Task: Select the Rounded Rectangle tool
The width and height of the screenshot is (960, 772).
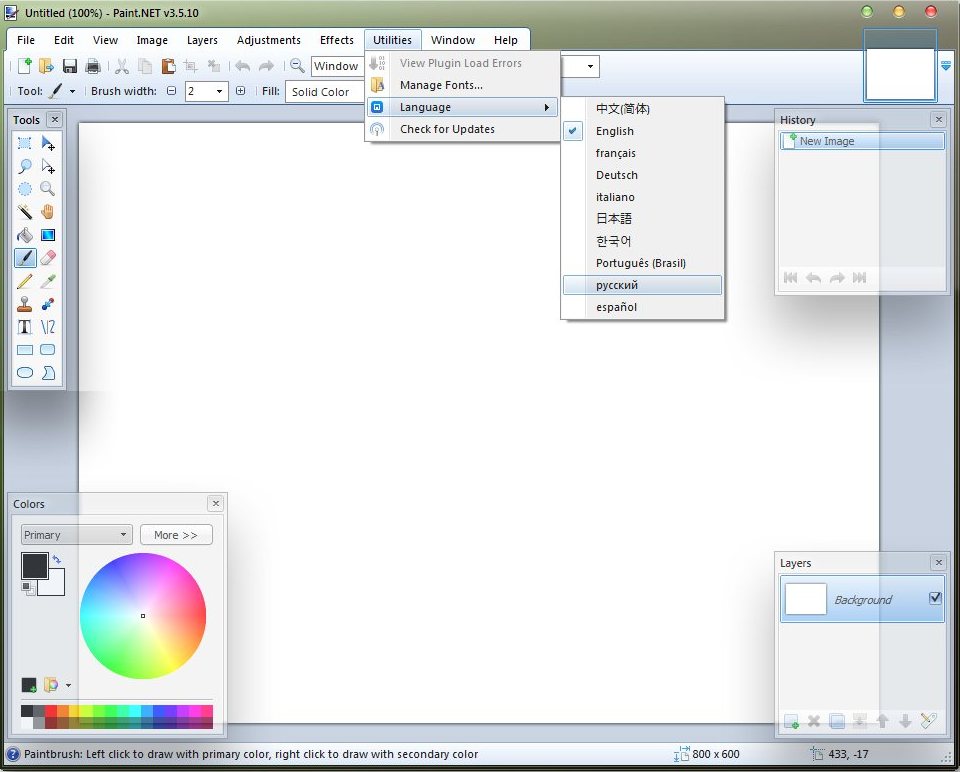Action: (48, 350)
